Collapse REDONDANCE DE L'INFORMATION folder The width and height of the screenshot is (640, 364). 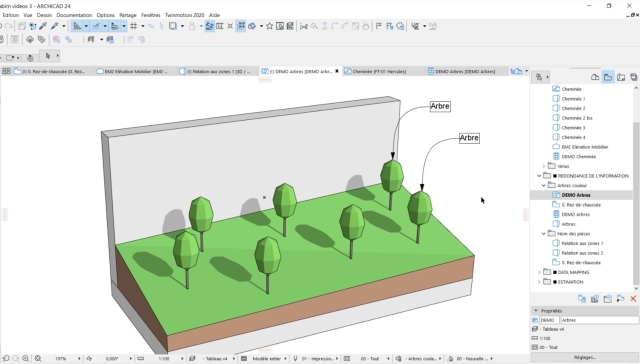point(539,176)
